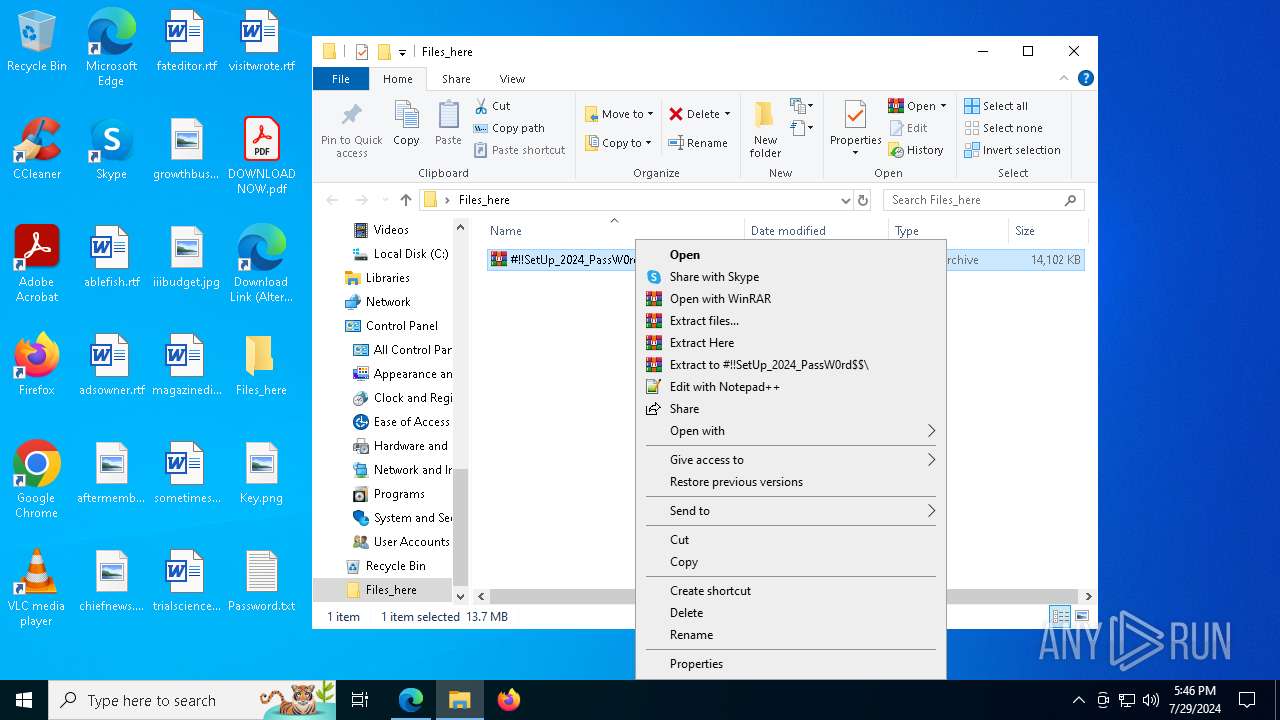Click Edit in ribbon Open group

pos(908,128)
